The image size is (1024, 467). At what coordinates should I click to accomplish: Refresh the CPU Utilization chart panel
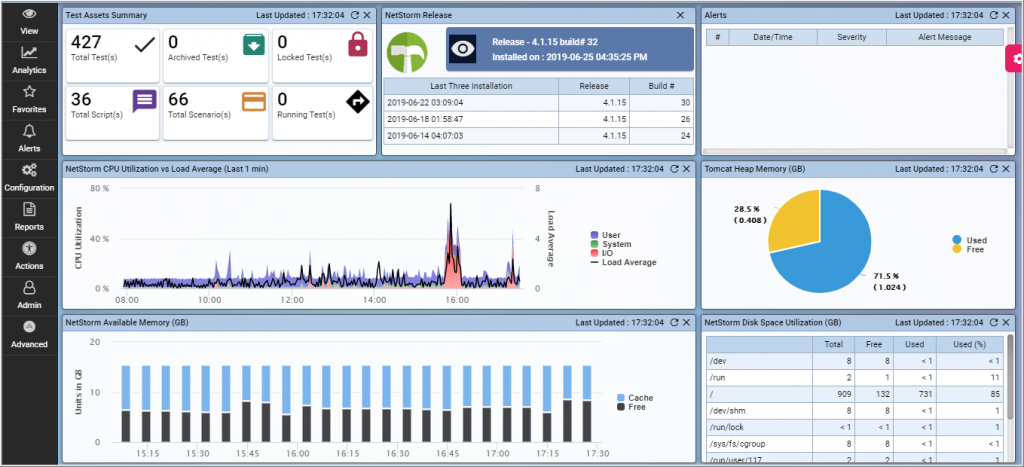(x=674, y=169)
